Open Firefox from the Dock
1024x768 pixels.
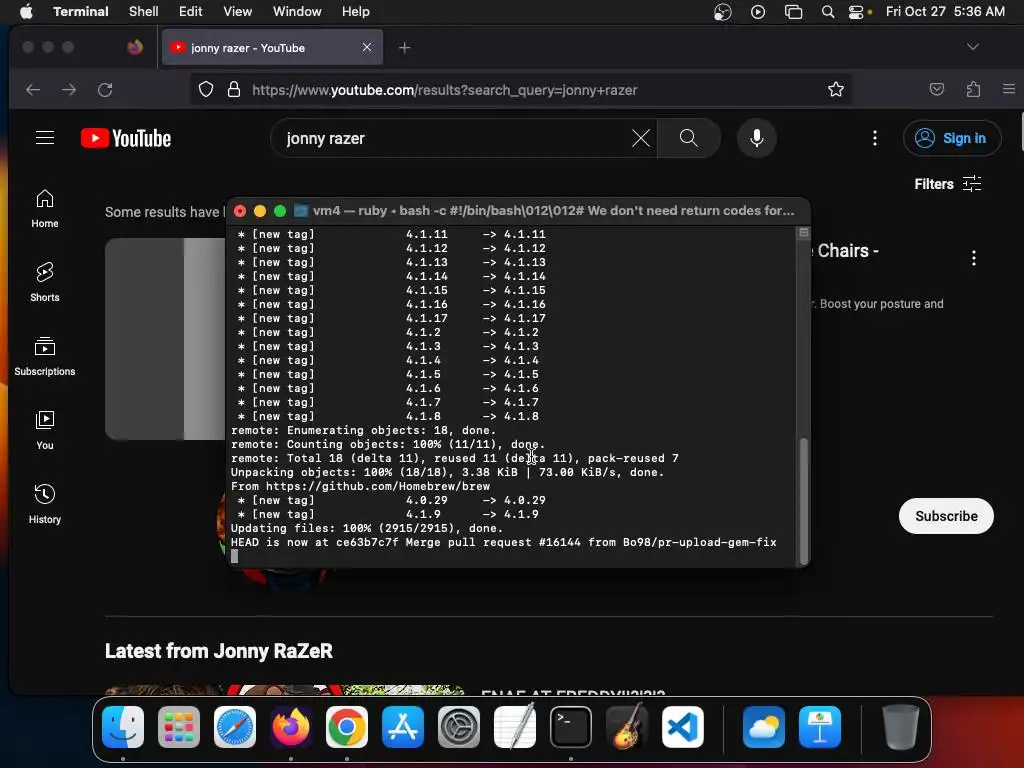coord(291,727)
